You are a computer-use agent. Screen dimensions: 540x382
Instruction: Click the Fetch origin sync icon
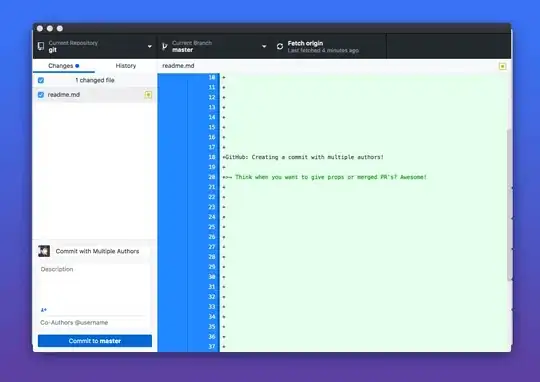click(280, 46)
